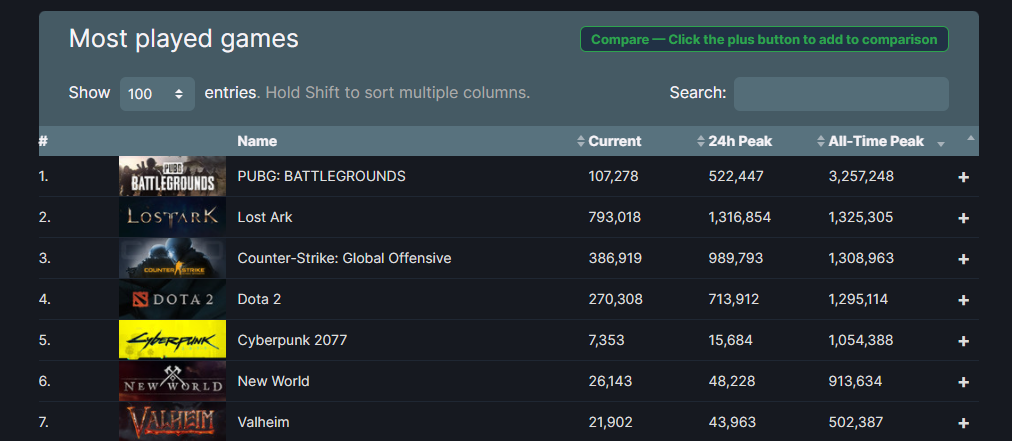Click PUBG all-time peak 3,257,248
The width and height of the screenshot is (1012, 441).
tap(861, 176)
